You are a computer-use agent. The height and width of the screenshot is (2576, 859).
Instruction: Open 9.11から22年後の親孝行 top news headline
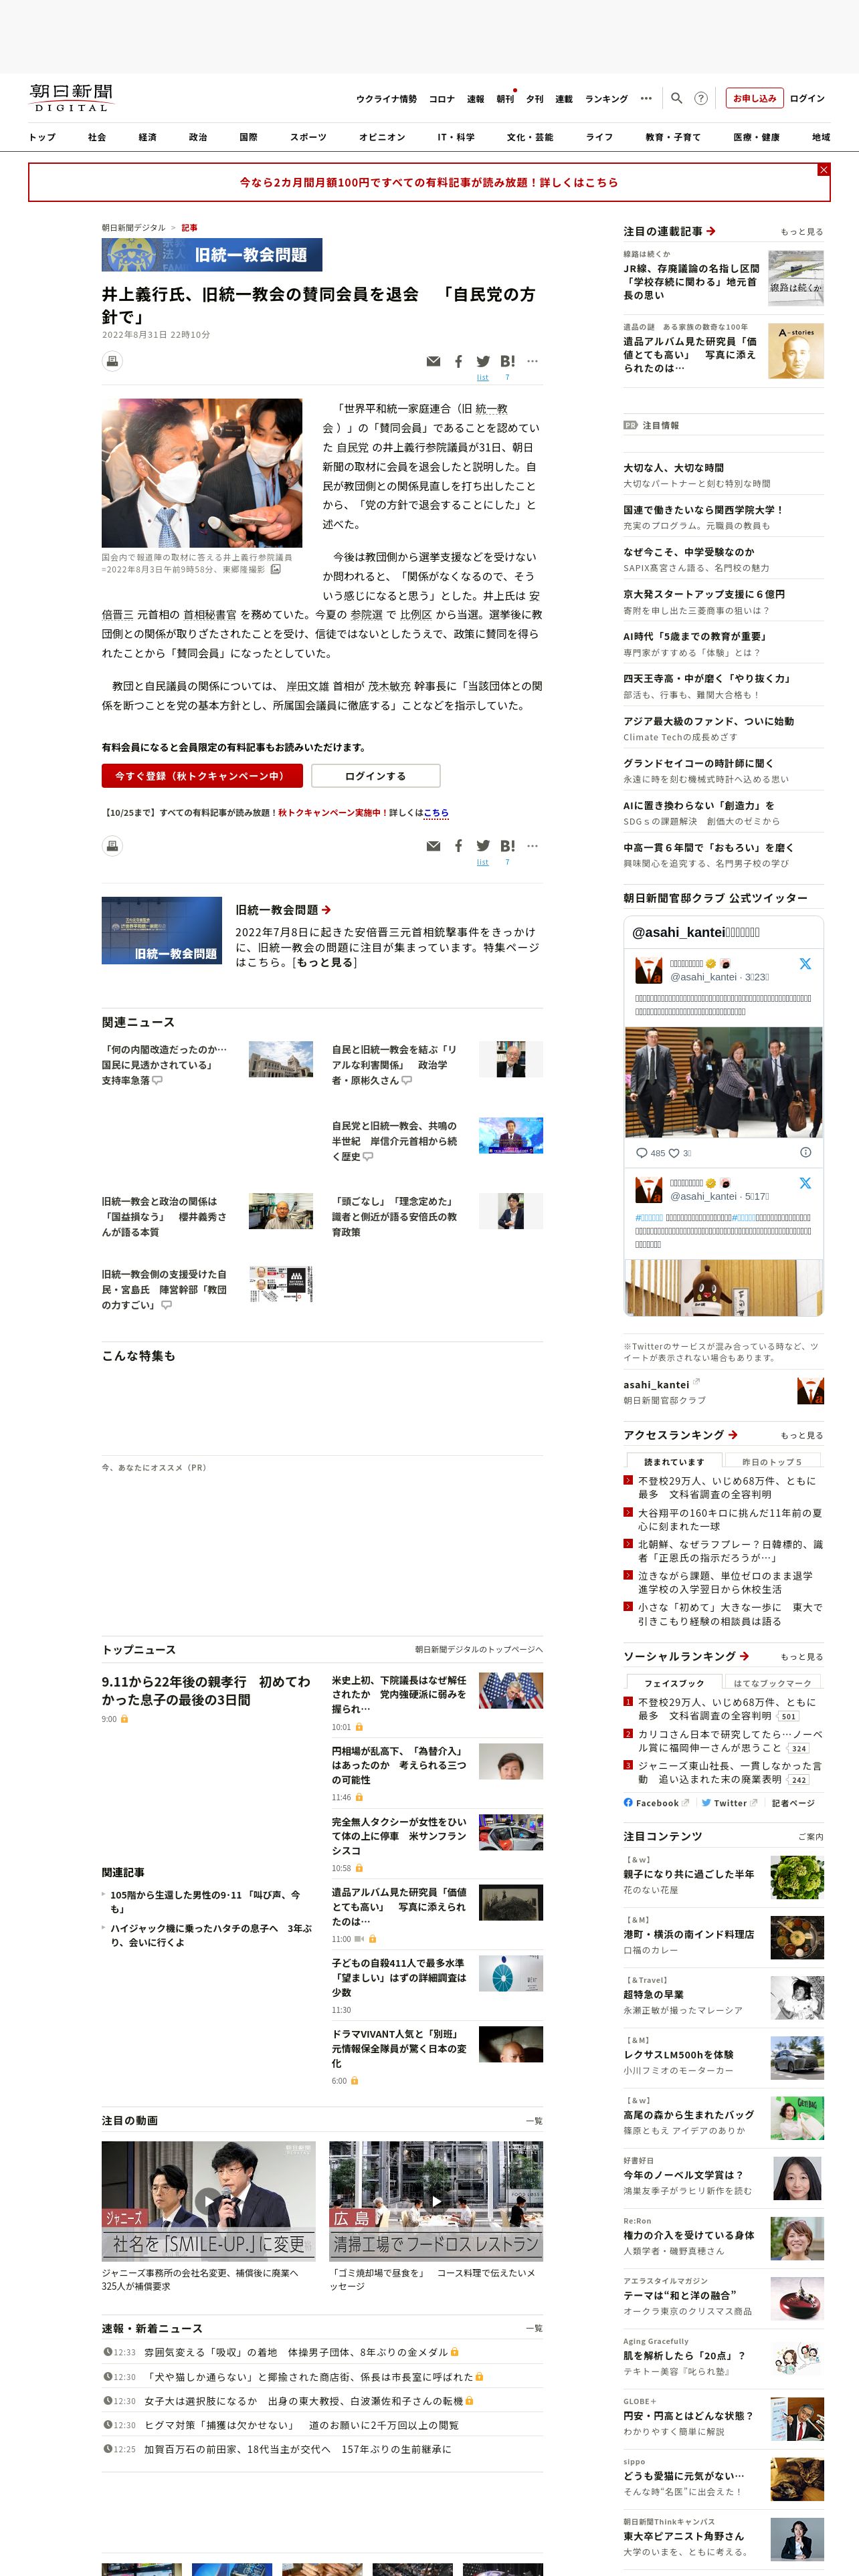(x=206, y=1691)
